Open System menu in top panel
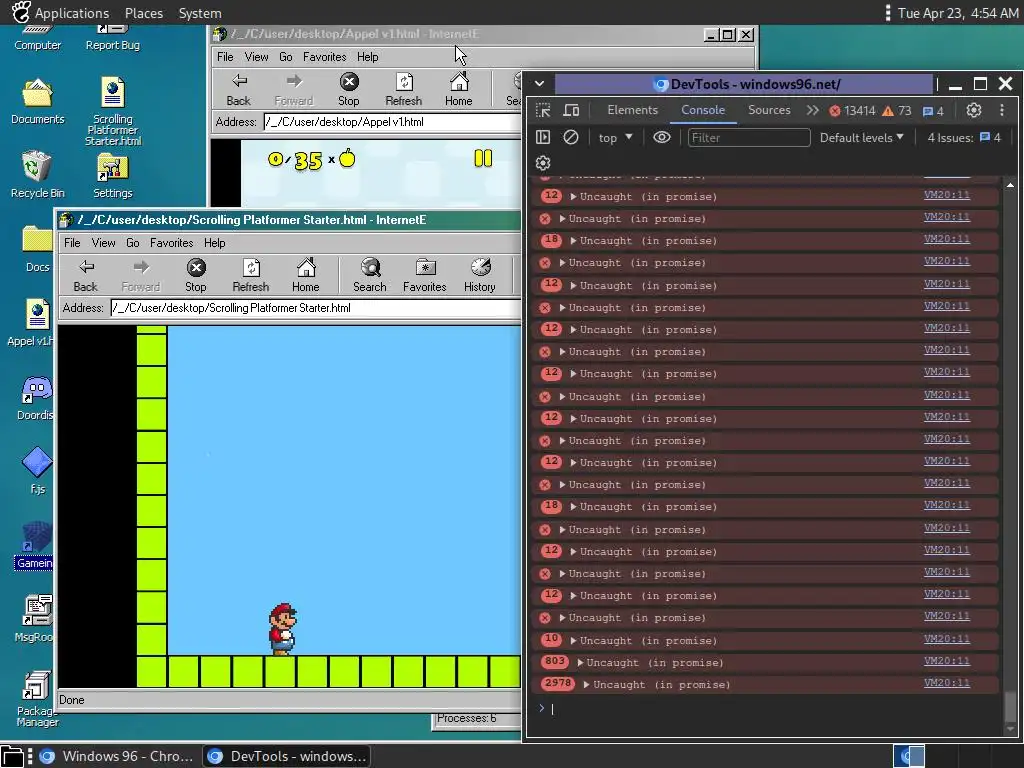 pyautogui.click(x=200, y=13)
